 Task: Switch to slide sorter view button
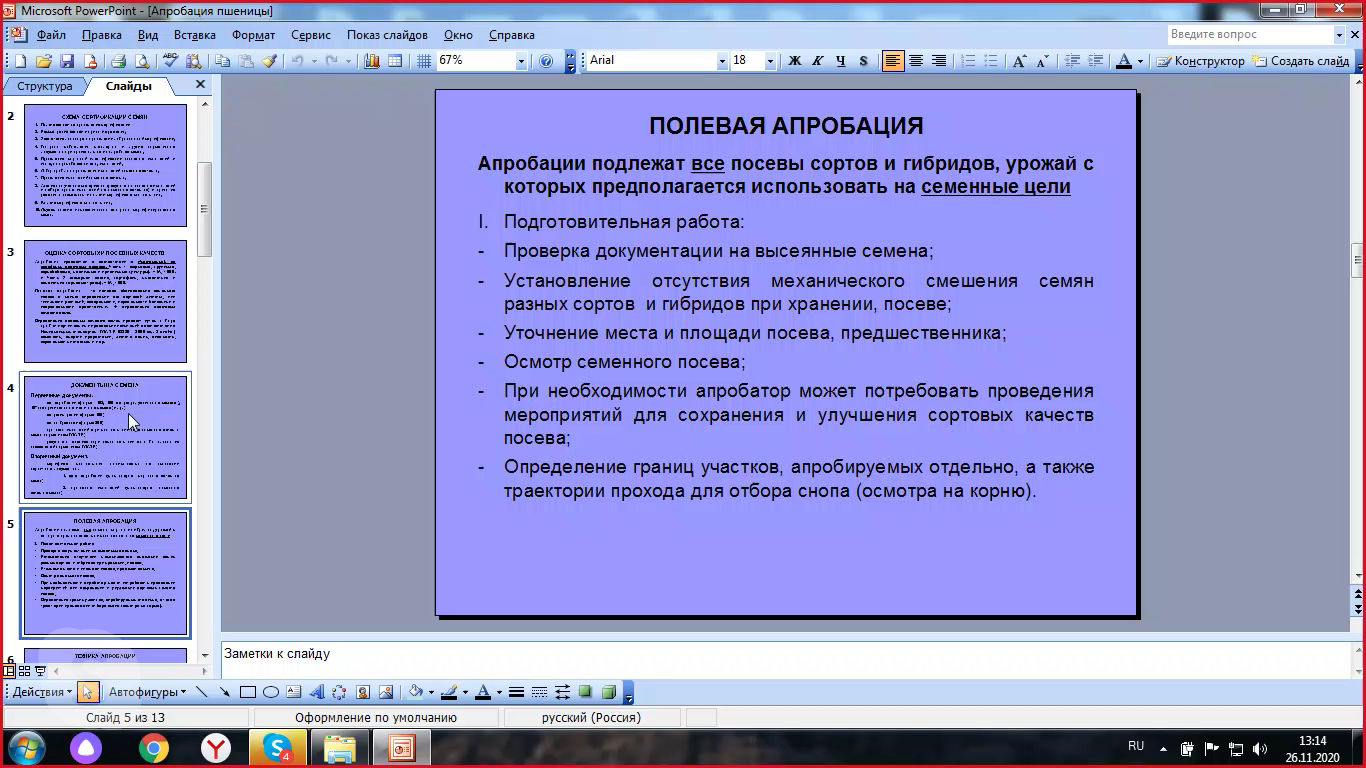24,671
